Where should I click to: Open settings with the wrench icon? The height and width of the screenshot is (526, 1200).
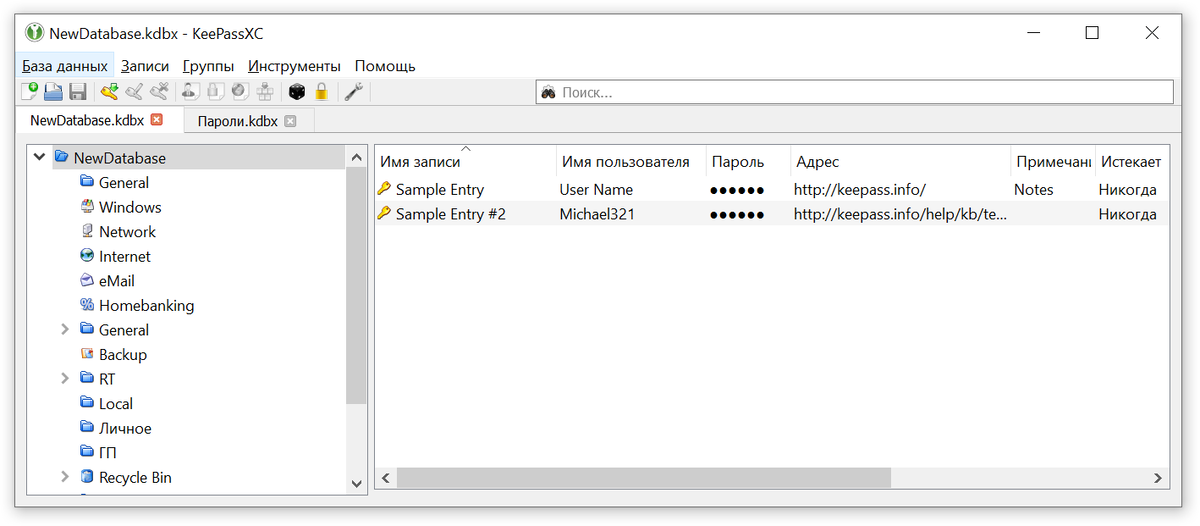(353, 92)
